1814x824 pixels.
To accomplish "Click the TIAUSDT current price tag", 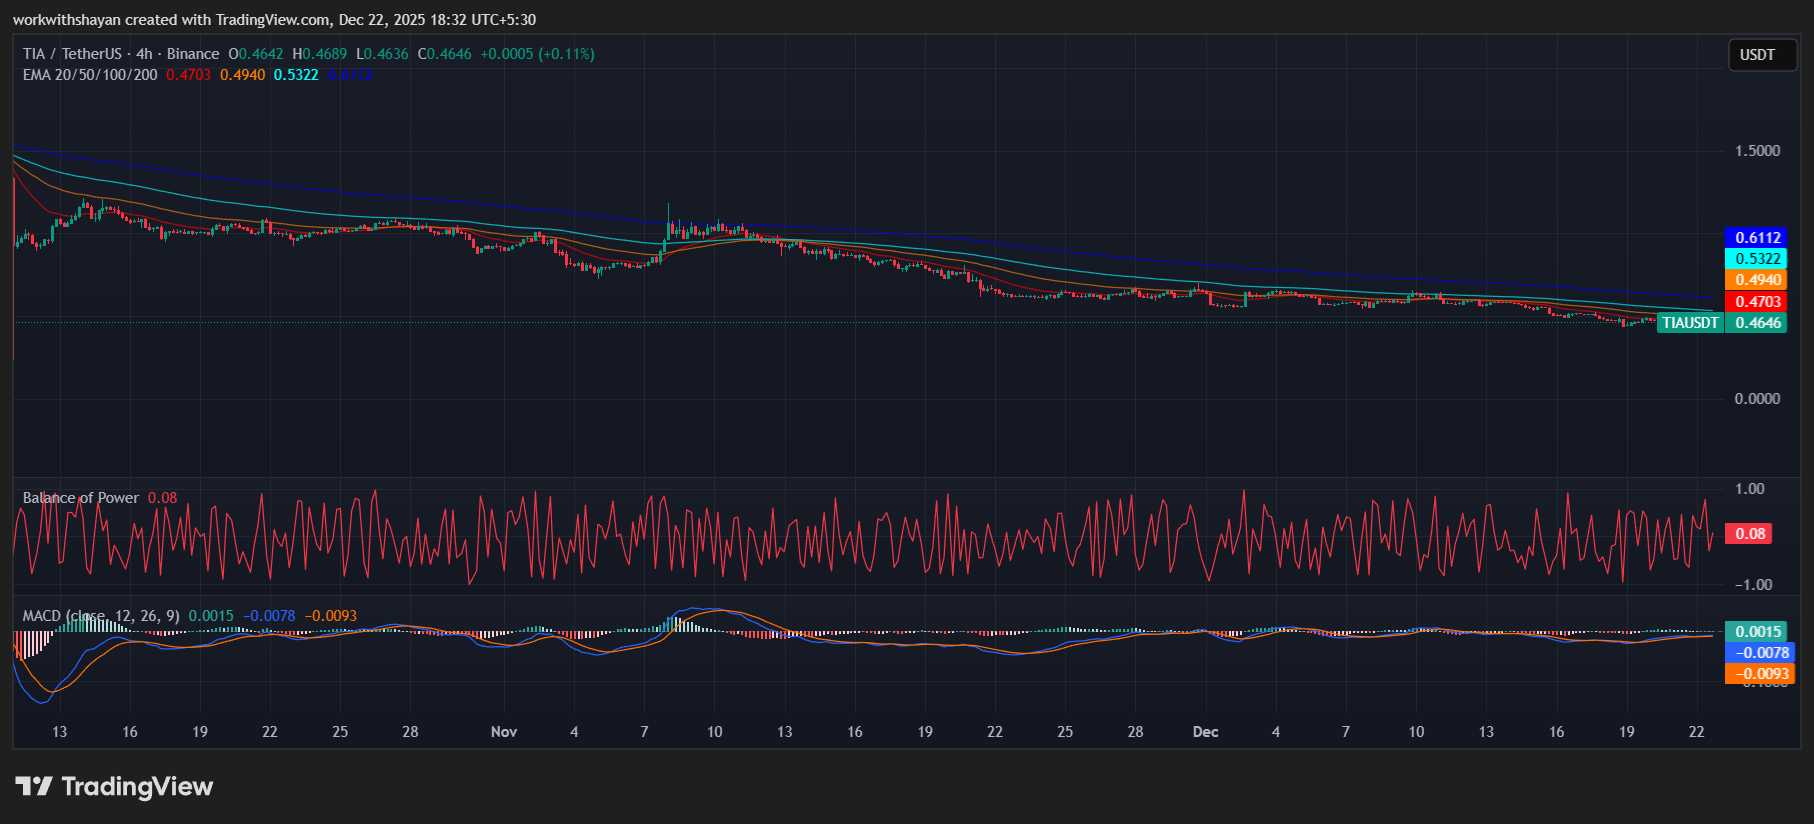I will coord(1690,323).
